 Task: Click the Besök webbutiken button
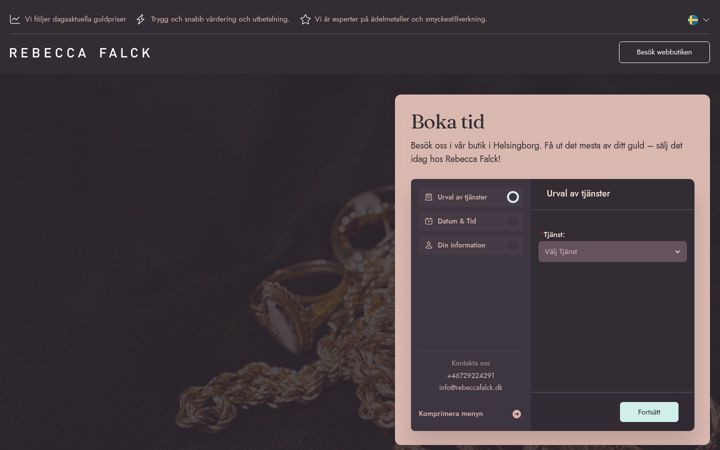click(x=664, y=52)
